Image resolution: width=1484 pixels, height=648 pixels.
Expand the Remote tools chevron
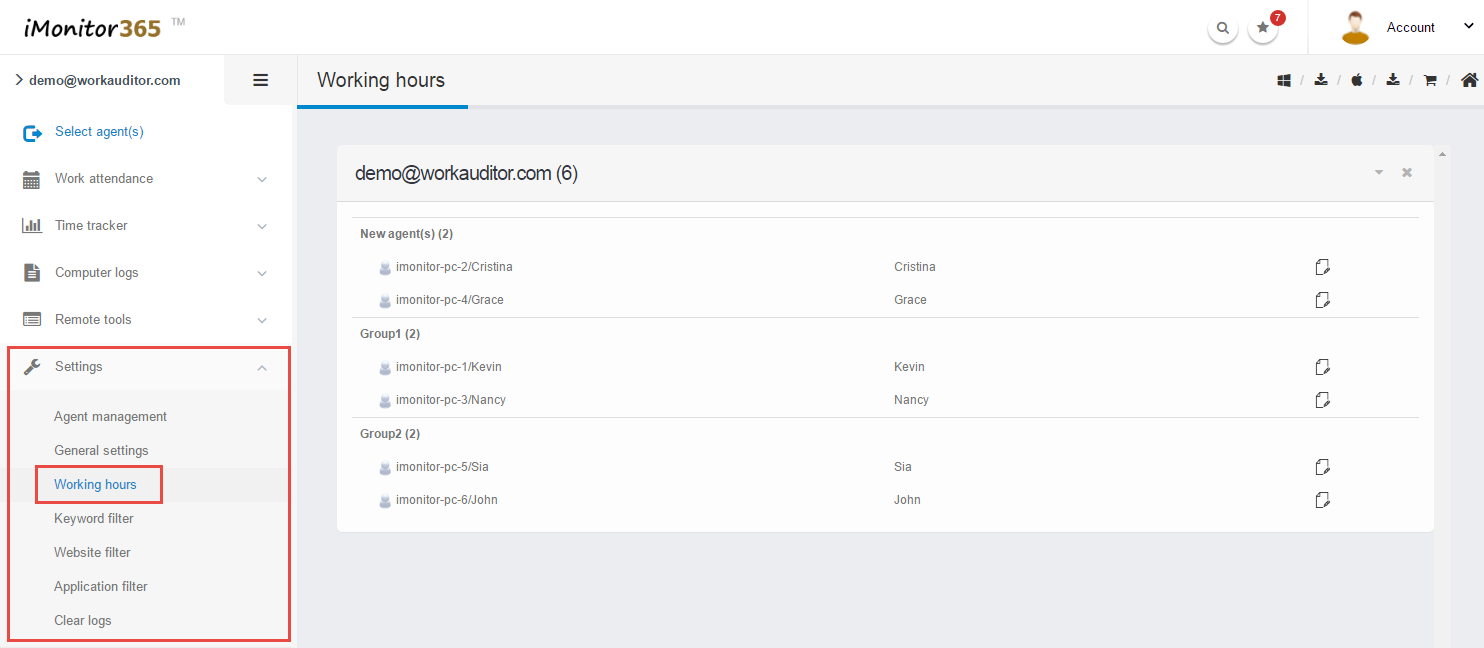[262, 321]
